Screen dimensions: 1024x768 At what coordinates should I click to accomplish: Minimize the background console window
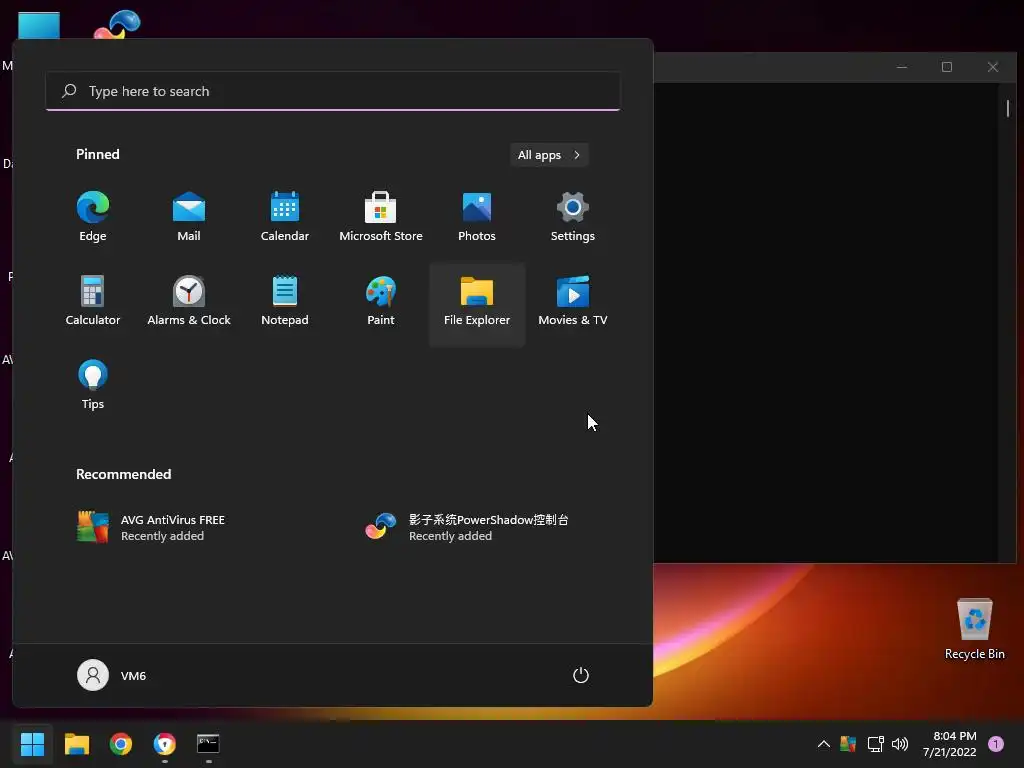point(902,67)
